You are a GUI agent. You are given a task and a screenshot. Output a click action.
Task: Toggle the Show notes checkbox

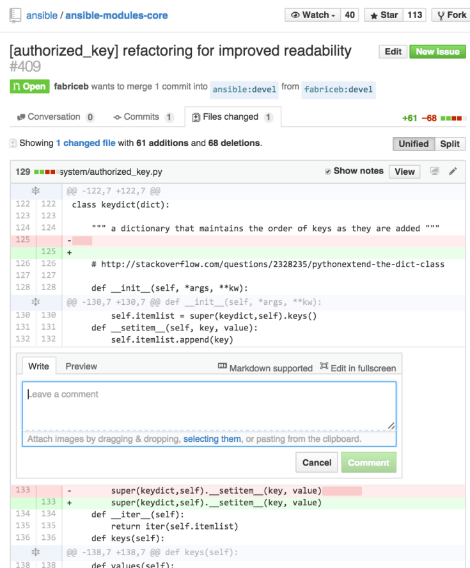tap(328, 171)
